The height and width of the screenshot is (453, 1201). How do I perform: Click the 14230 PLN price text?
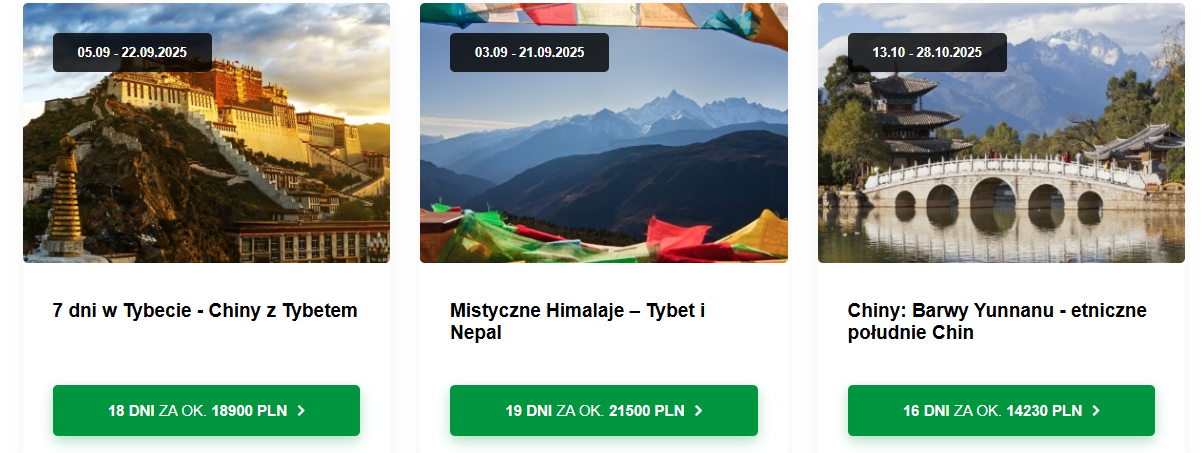[1044, 411]
